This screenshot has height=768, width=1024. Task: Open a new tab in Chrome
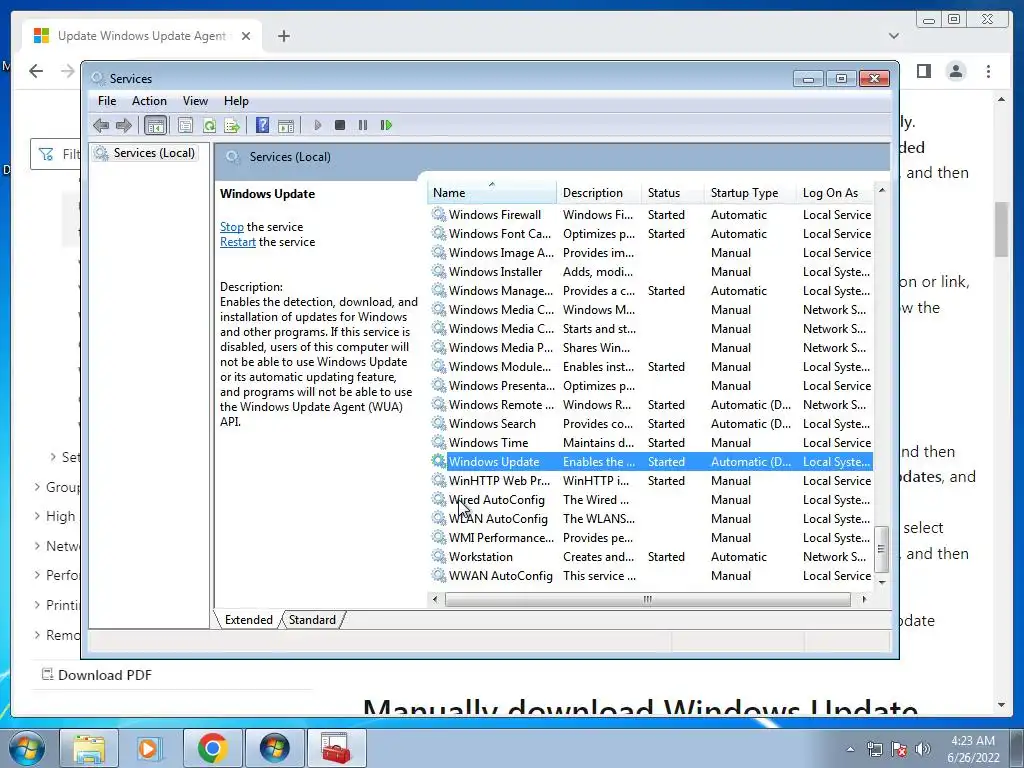click(283, 36)
